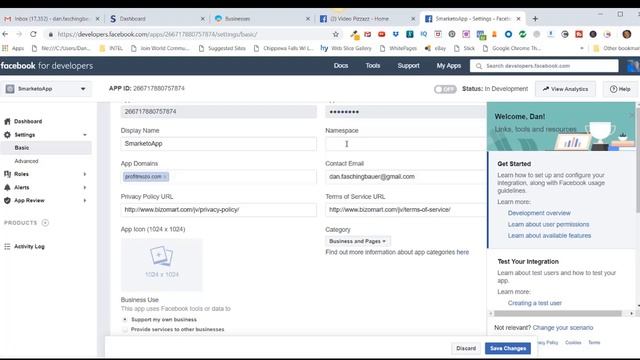Click the Roles icon in sidebar
The image size is (640, 360).
tap(7, 174)
